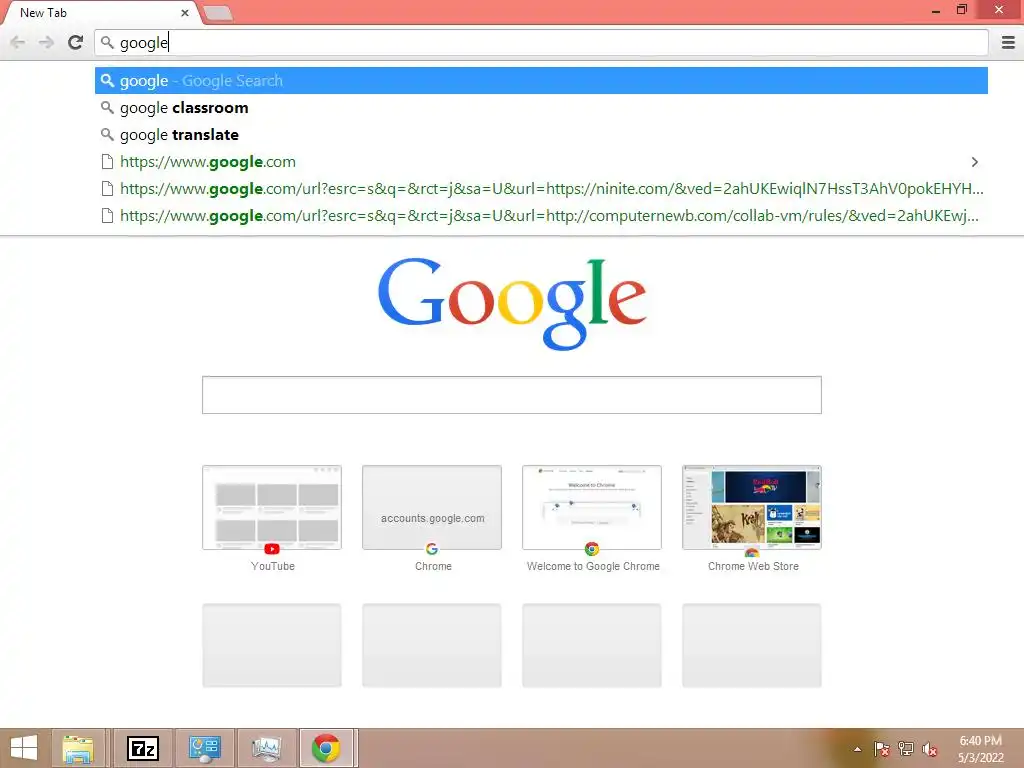Restore down the Chrome window

tap(962, 10)
